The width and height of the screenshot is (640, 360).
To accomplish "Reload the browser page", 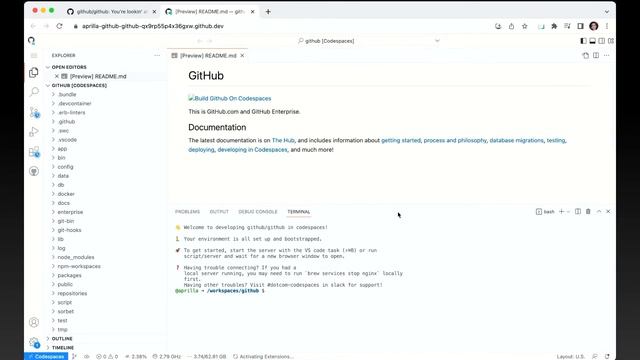I will click(60, 26).
